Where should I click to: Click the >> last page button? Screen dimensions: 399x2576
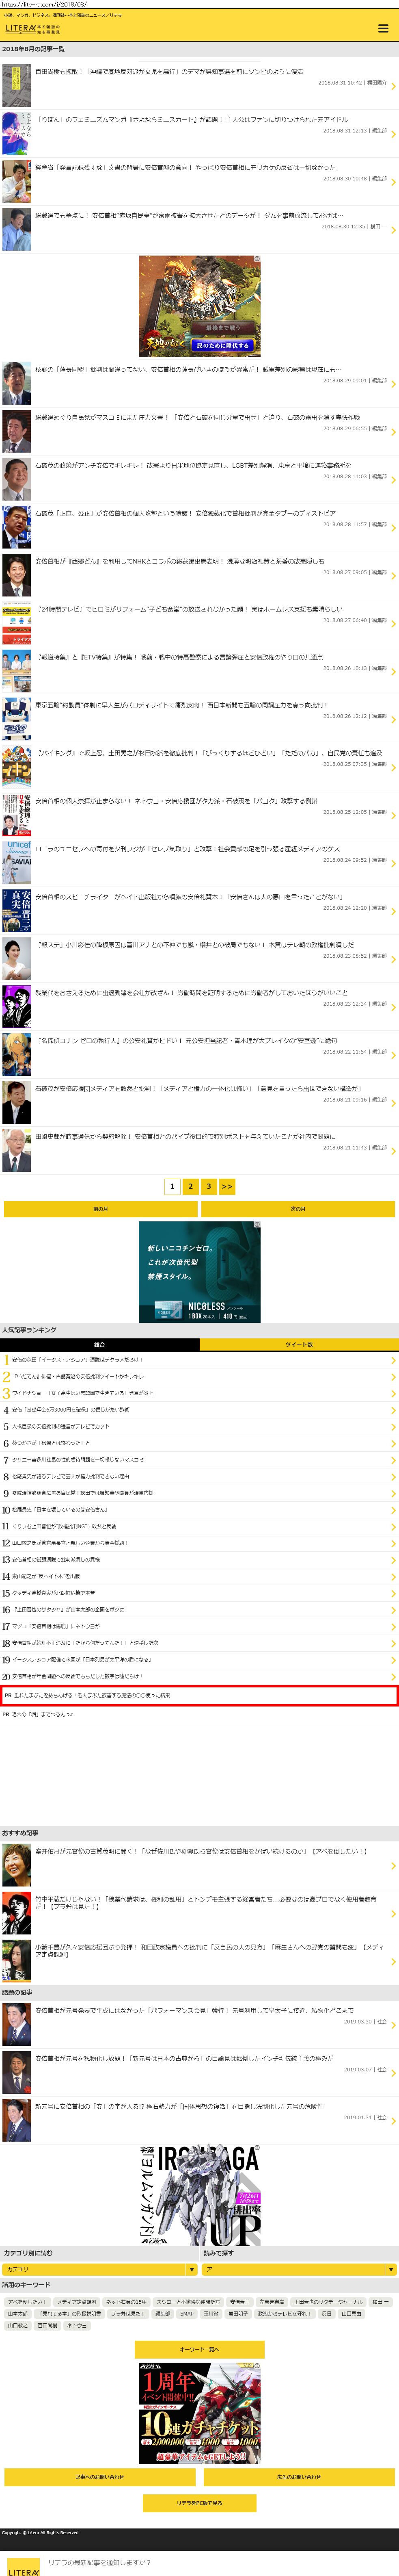(x=227, y=1186)
